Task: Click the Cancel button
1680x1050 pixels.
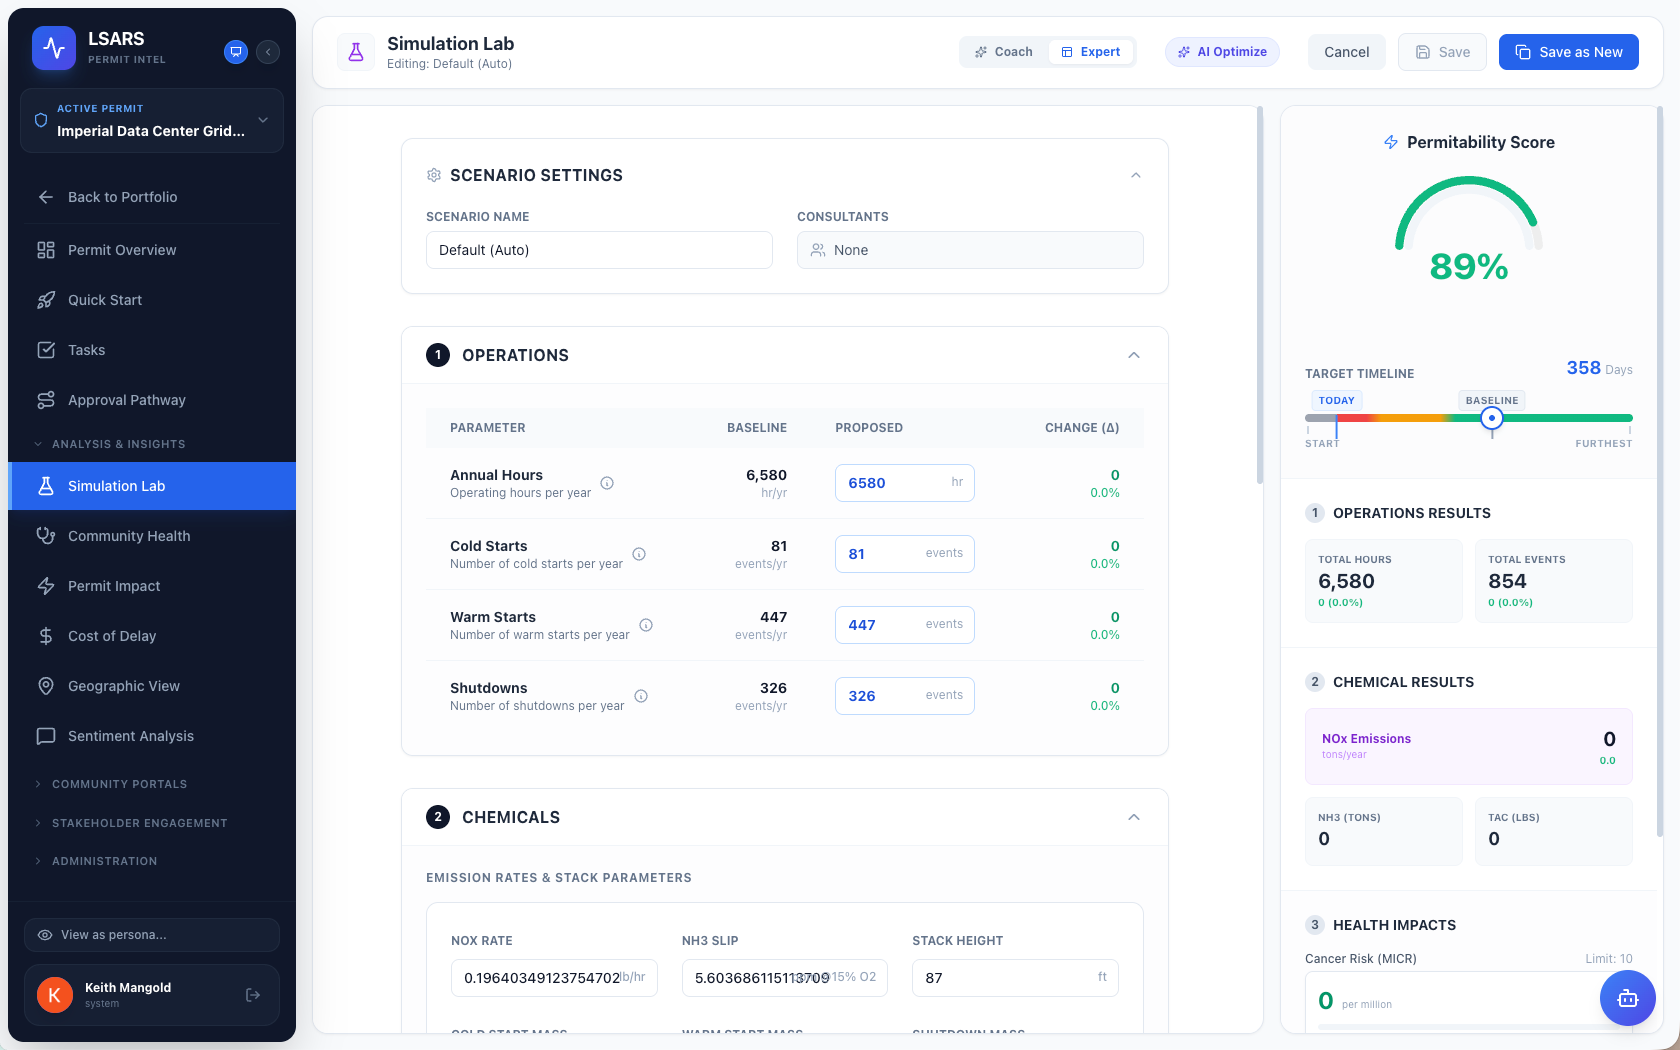Action: pyautogui.click(x=1346, y=52)
